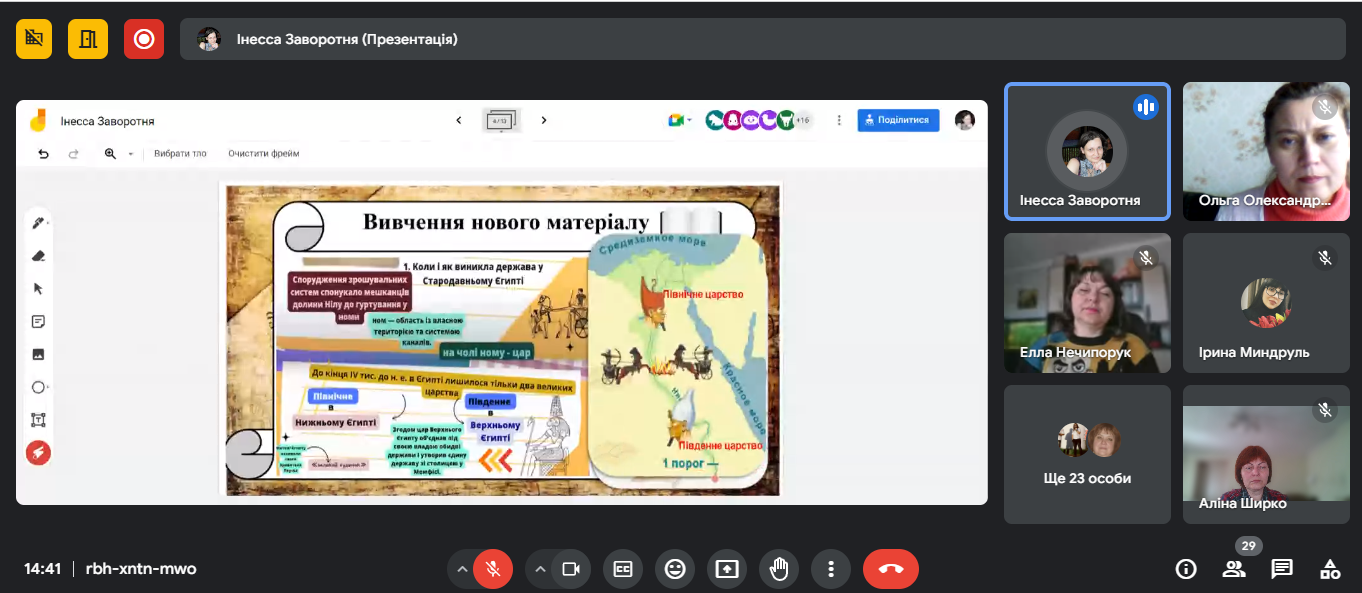Click the 29 participant count badge
The image size is (1362, 593).
tap(1247, 546)
